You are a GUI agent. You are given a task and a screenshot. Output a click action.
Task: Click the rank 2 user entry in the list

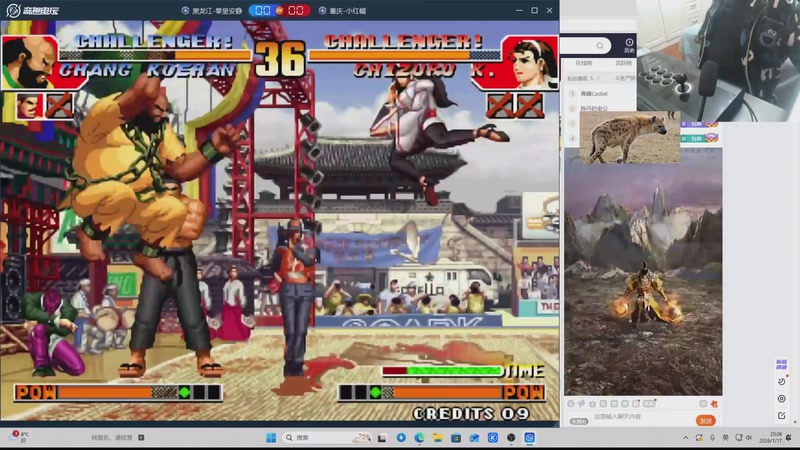point(594,108)
